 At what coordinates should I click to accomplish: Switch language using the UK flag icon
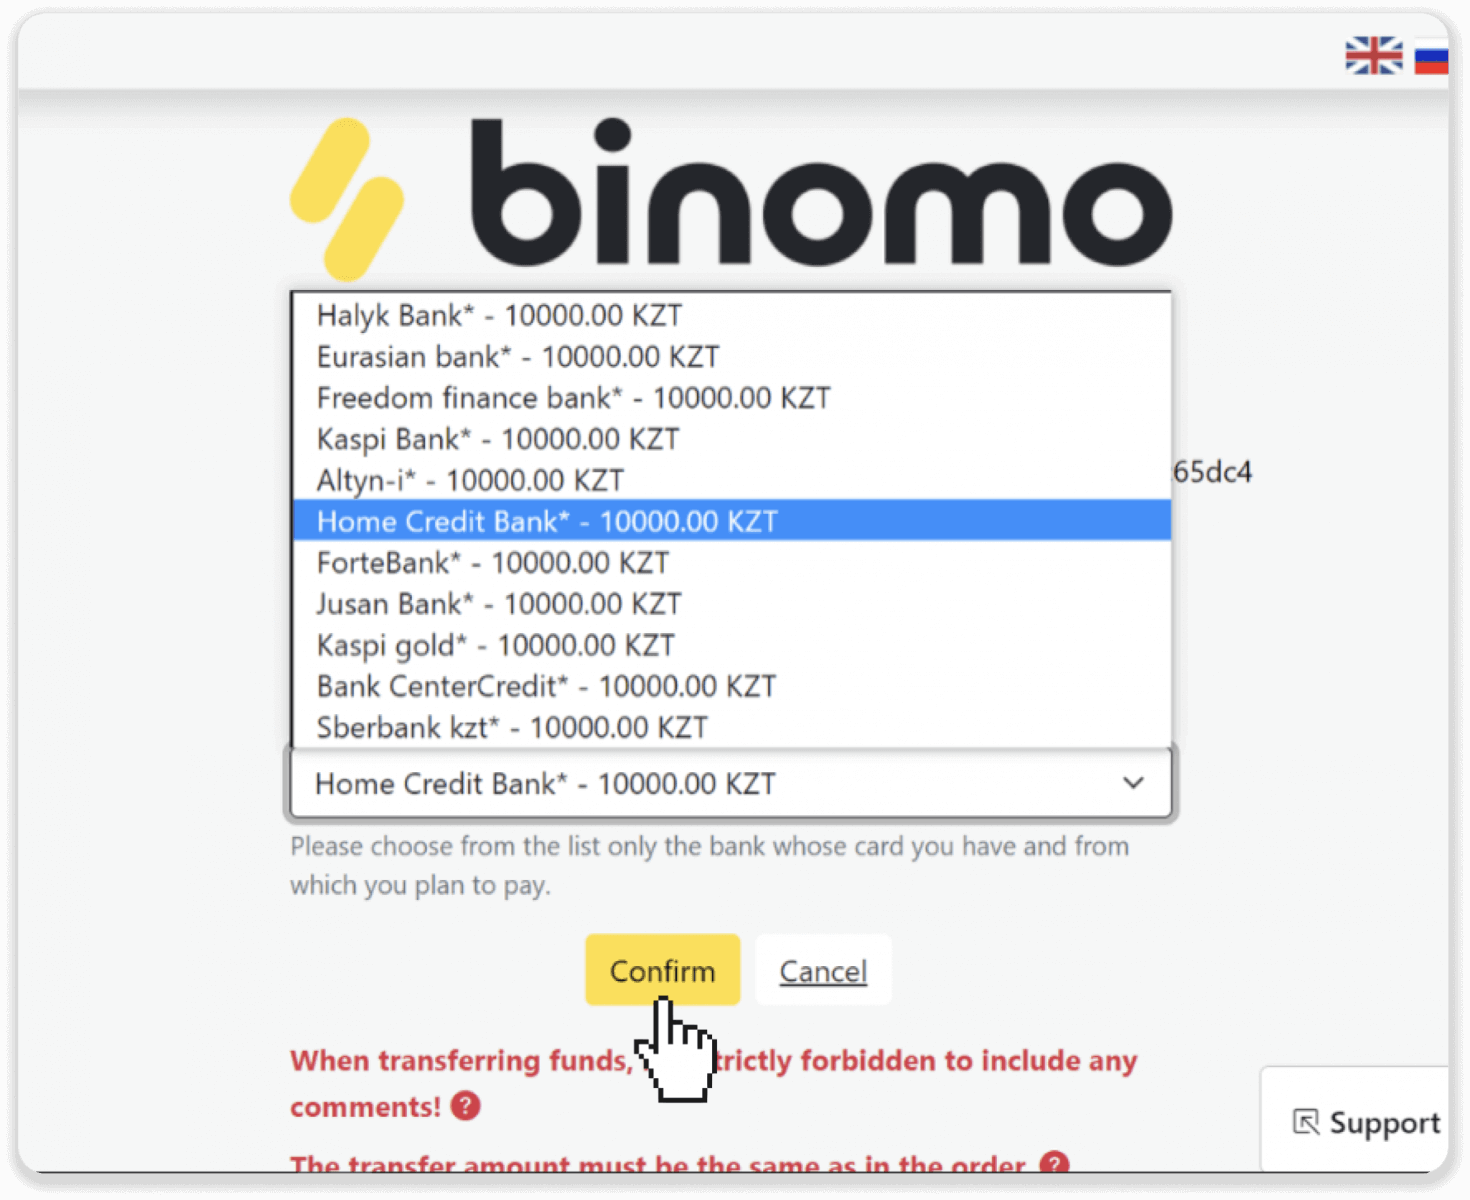pyautogui.click(x=1373, y=55)
